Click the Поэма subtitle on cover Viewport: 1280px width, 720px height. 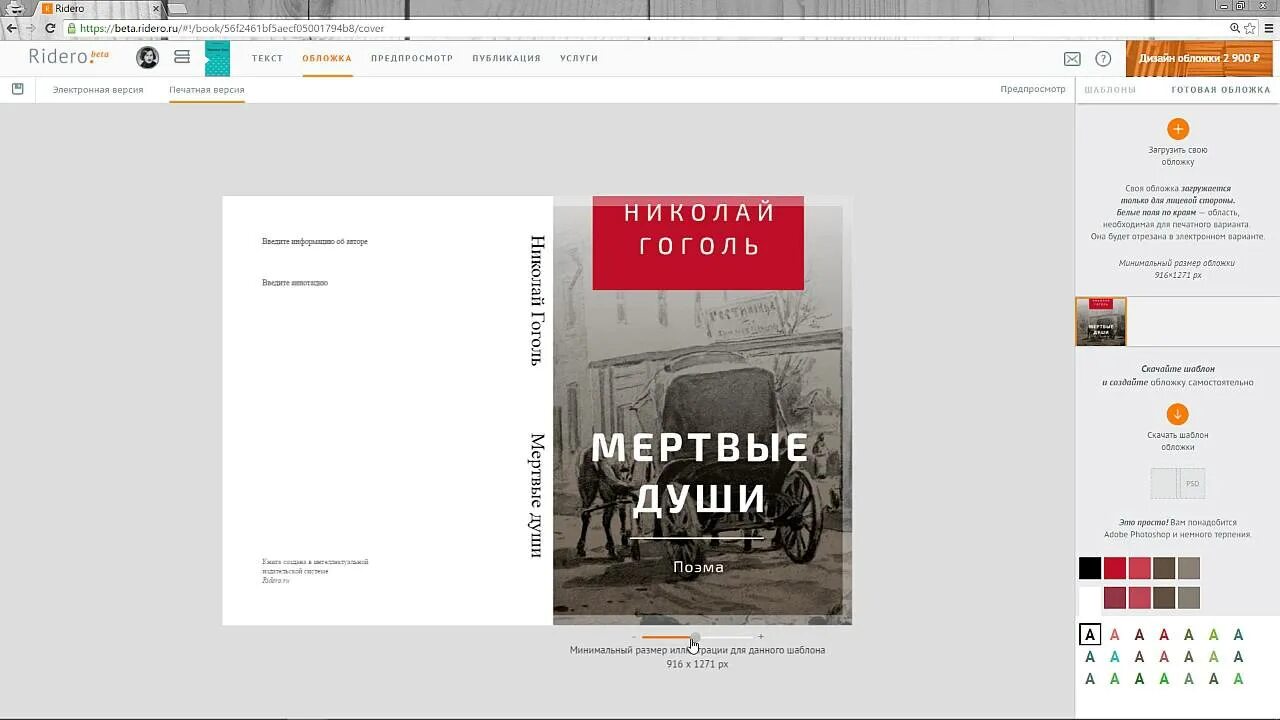coord(698,567)
